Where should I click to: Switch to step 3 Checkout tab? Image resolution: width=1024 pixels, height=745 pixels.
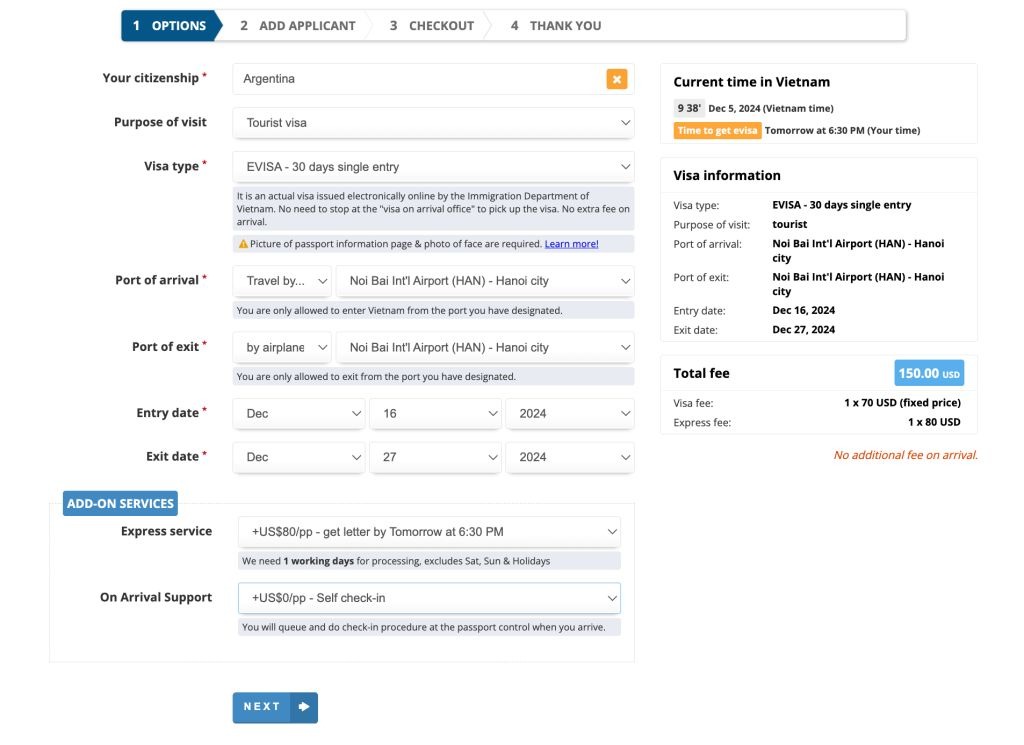point(431,26)
